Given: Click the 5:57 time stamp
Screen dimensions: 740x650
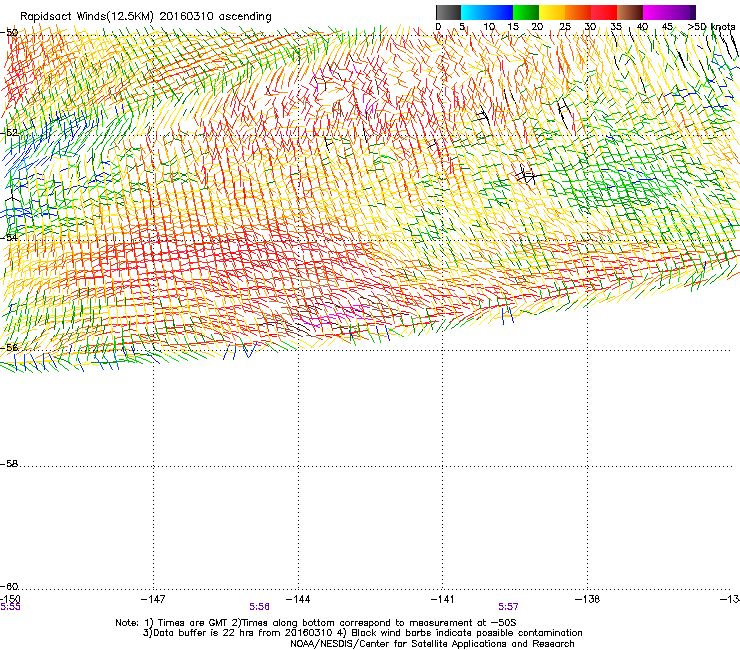Looking at the screenshot, I should click(x=508, y=607).
